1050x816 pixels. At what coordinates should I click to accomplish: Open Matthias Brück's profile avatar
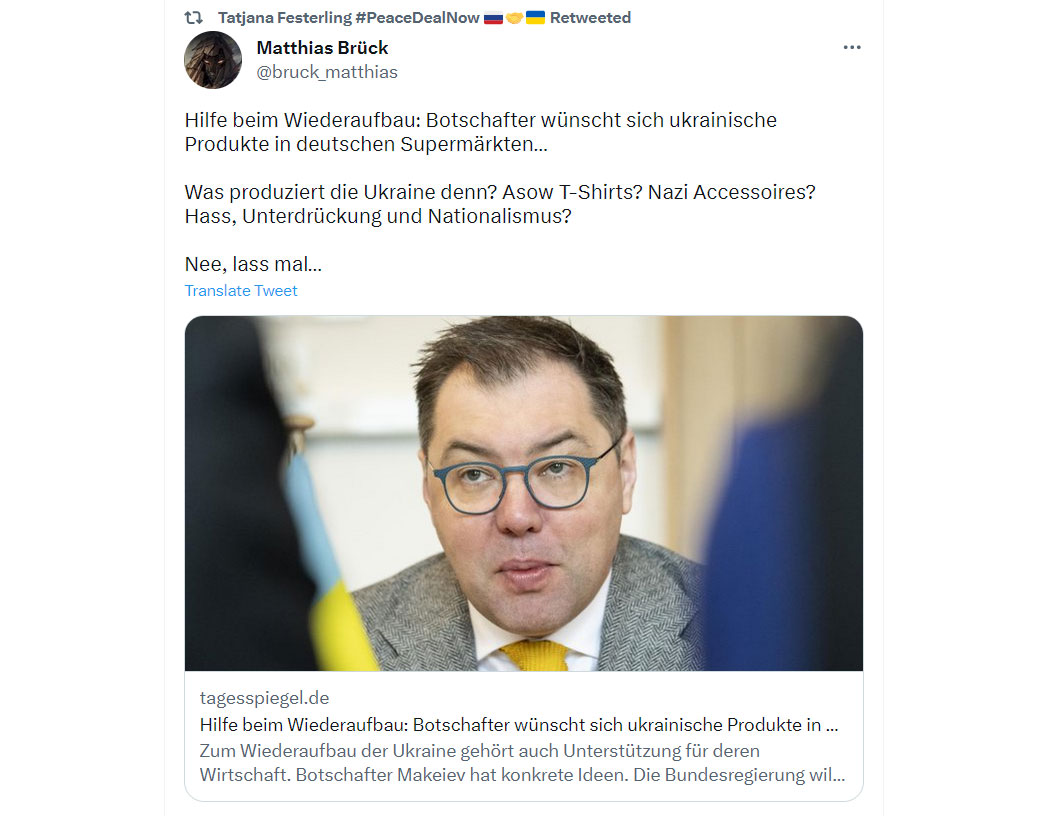point(213,60)
